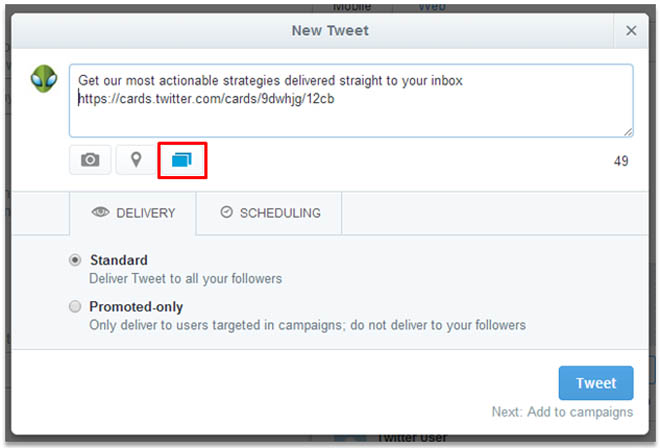
Task: Add a photo with the camera icon
Action: 90,160
